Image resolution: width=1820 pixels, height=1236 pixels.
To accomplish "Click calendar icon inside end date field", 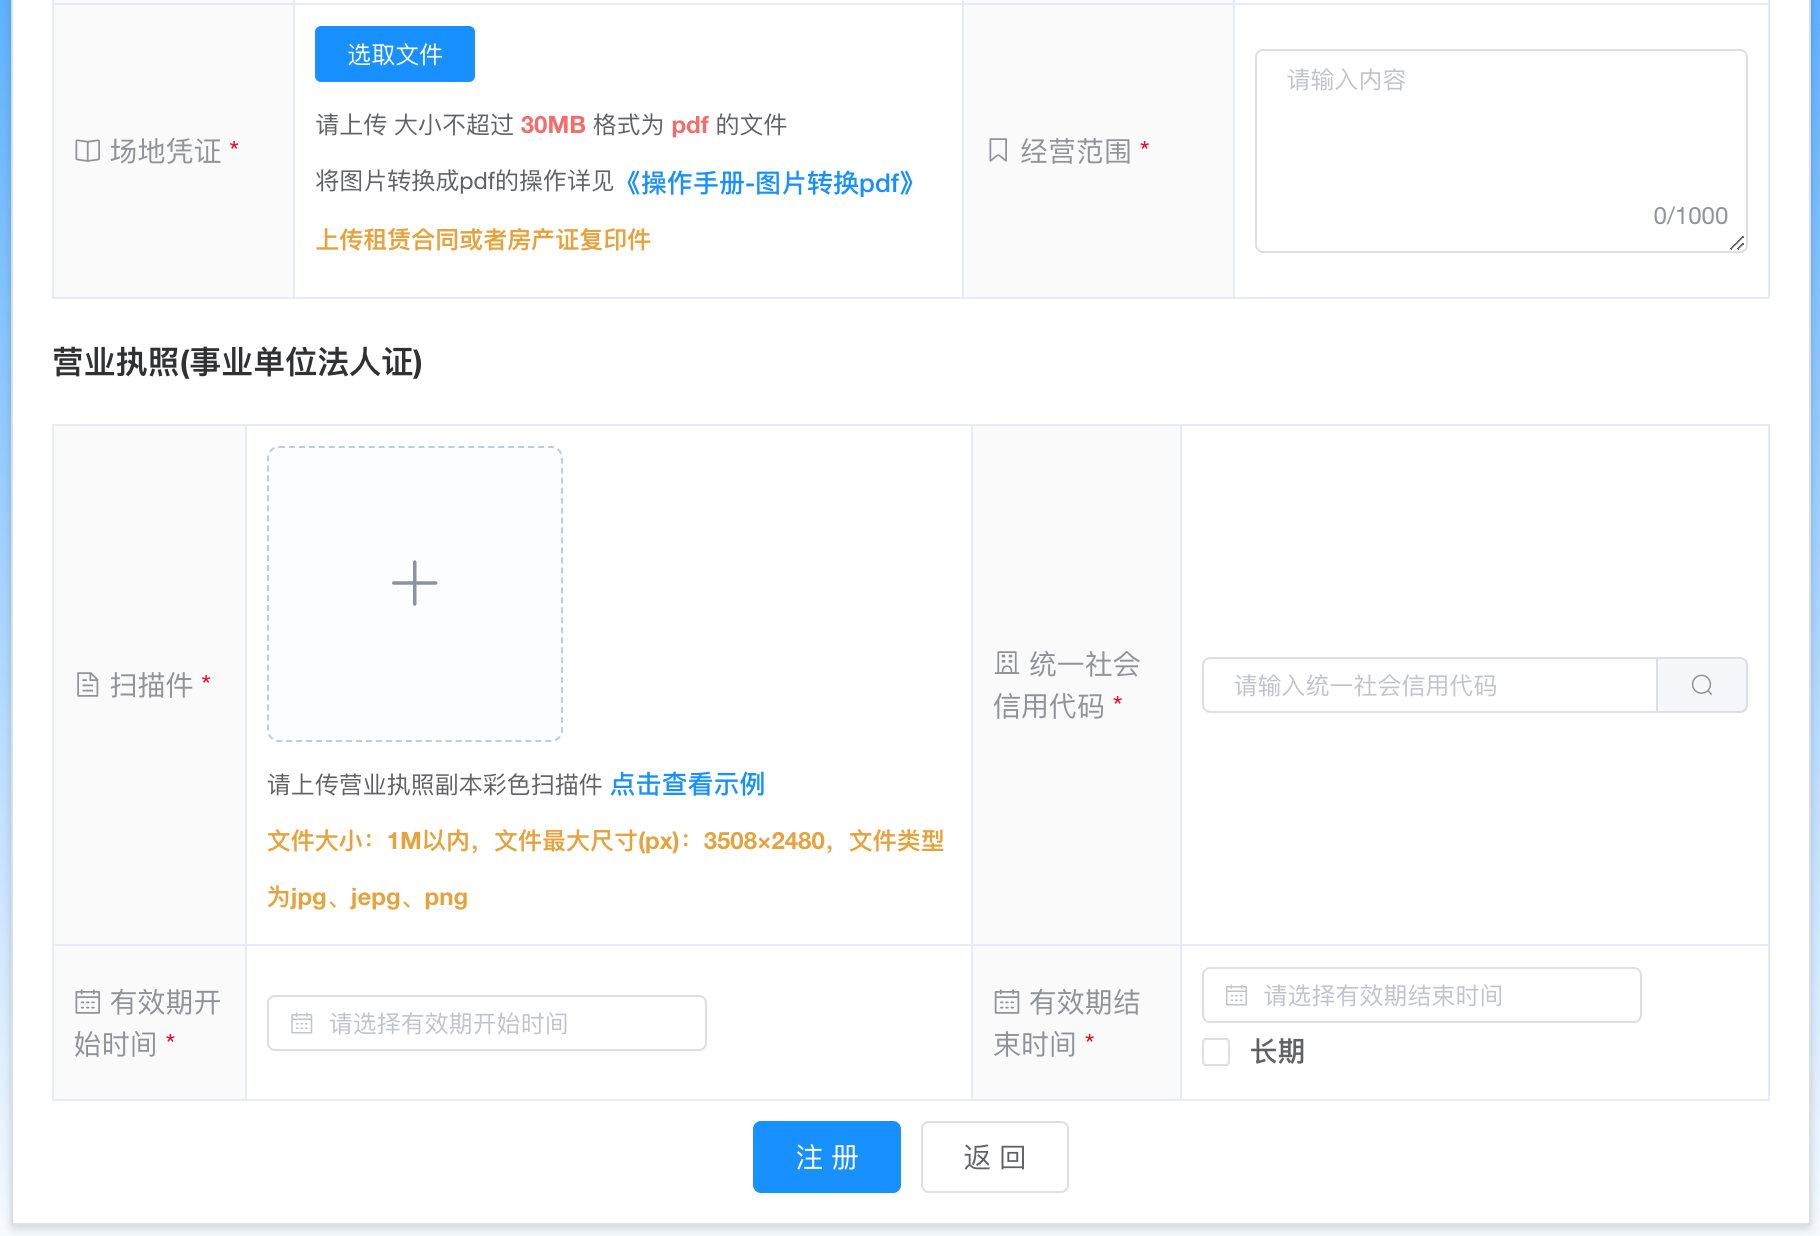I will 1237,995.
